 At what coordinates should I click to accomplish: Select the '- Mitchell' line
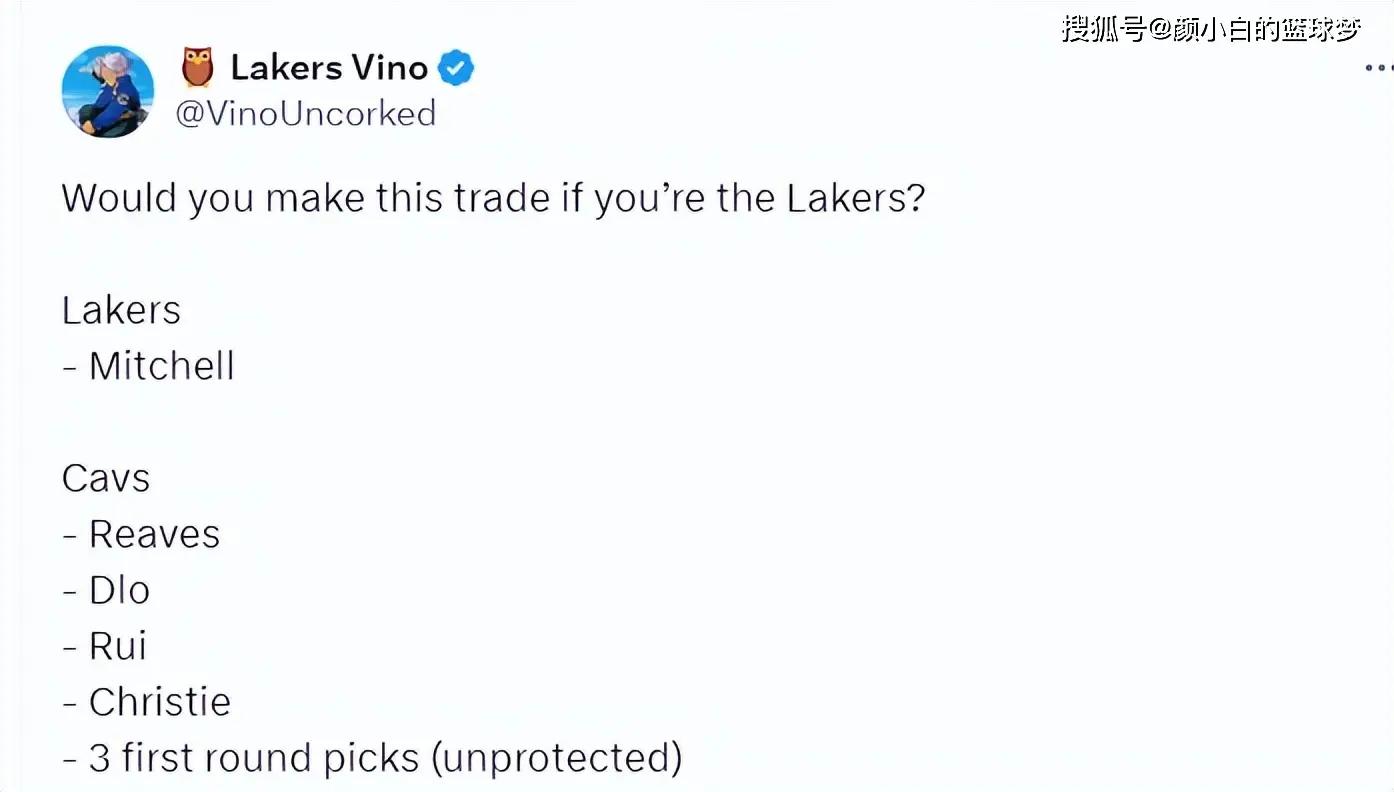[148, 366]
